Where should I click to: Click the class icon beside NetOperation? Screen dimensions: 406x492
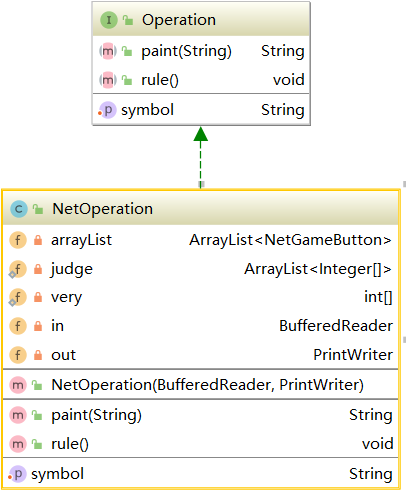(x=19, y=209)
